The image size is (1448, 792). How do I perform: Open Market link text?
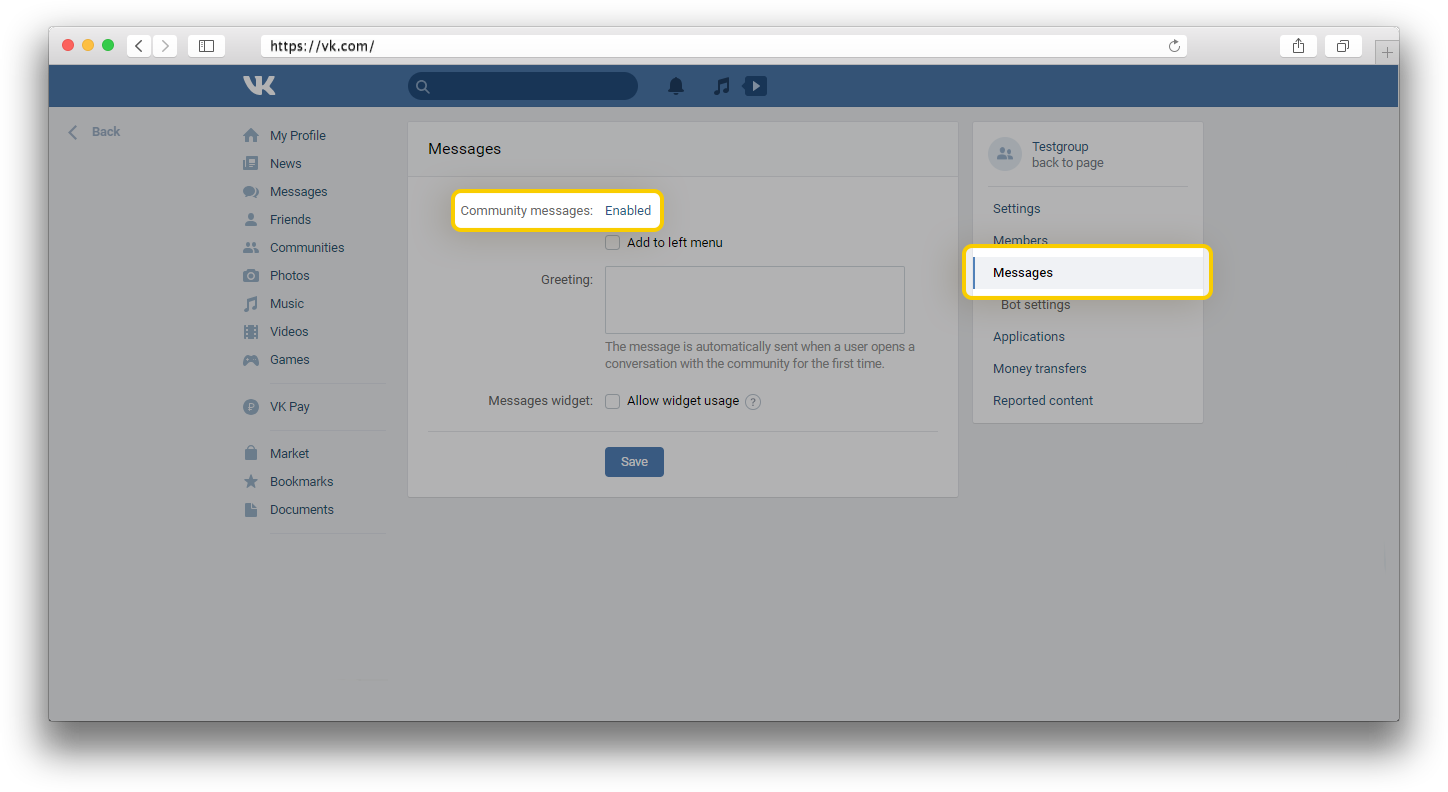pyautogui.click(x=289, y=453)
